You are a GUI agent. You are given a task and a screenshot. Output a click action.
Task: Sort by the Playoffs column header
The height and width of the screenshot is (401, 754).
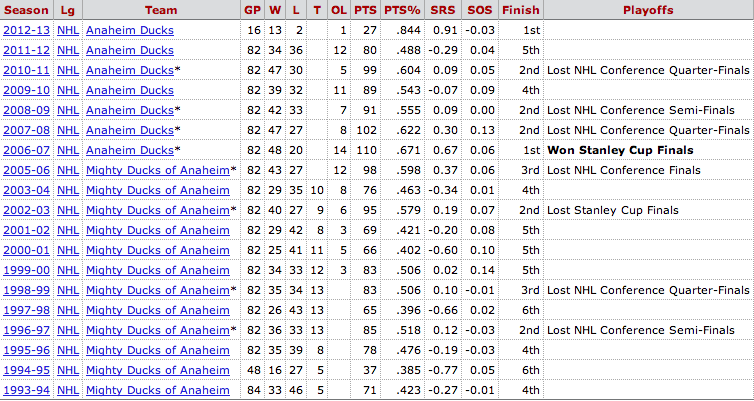click(x=648, y=10)
